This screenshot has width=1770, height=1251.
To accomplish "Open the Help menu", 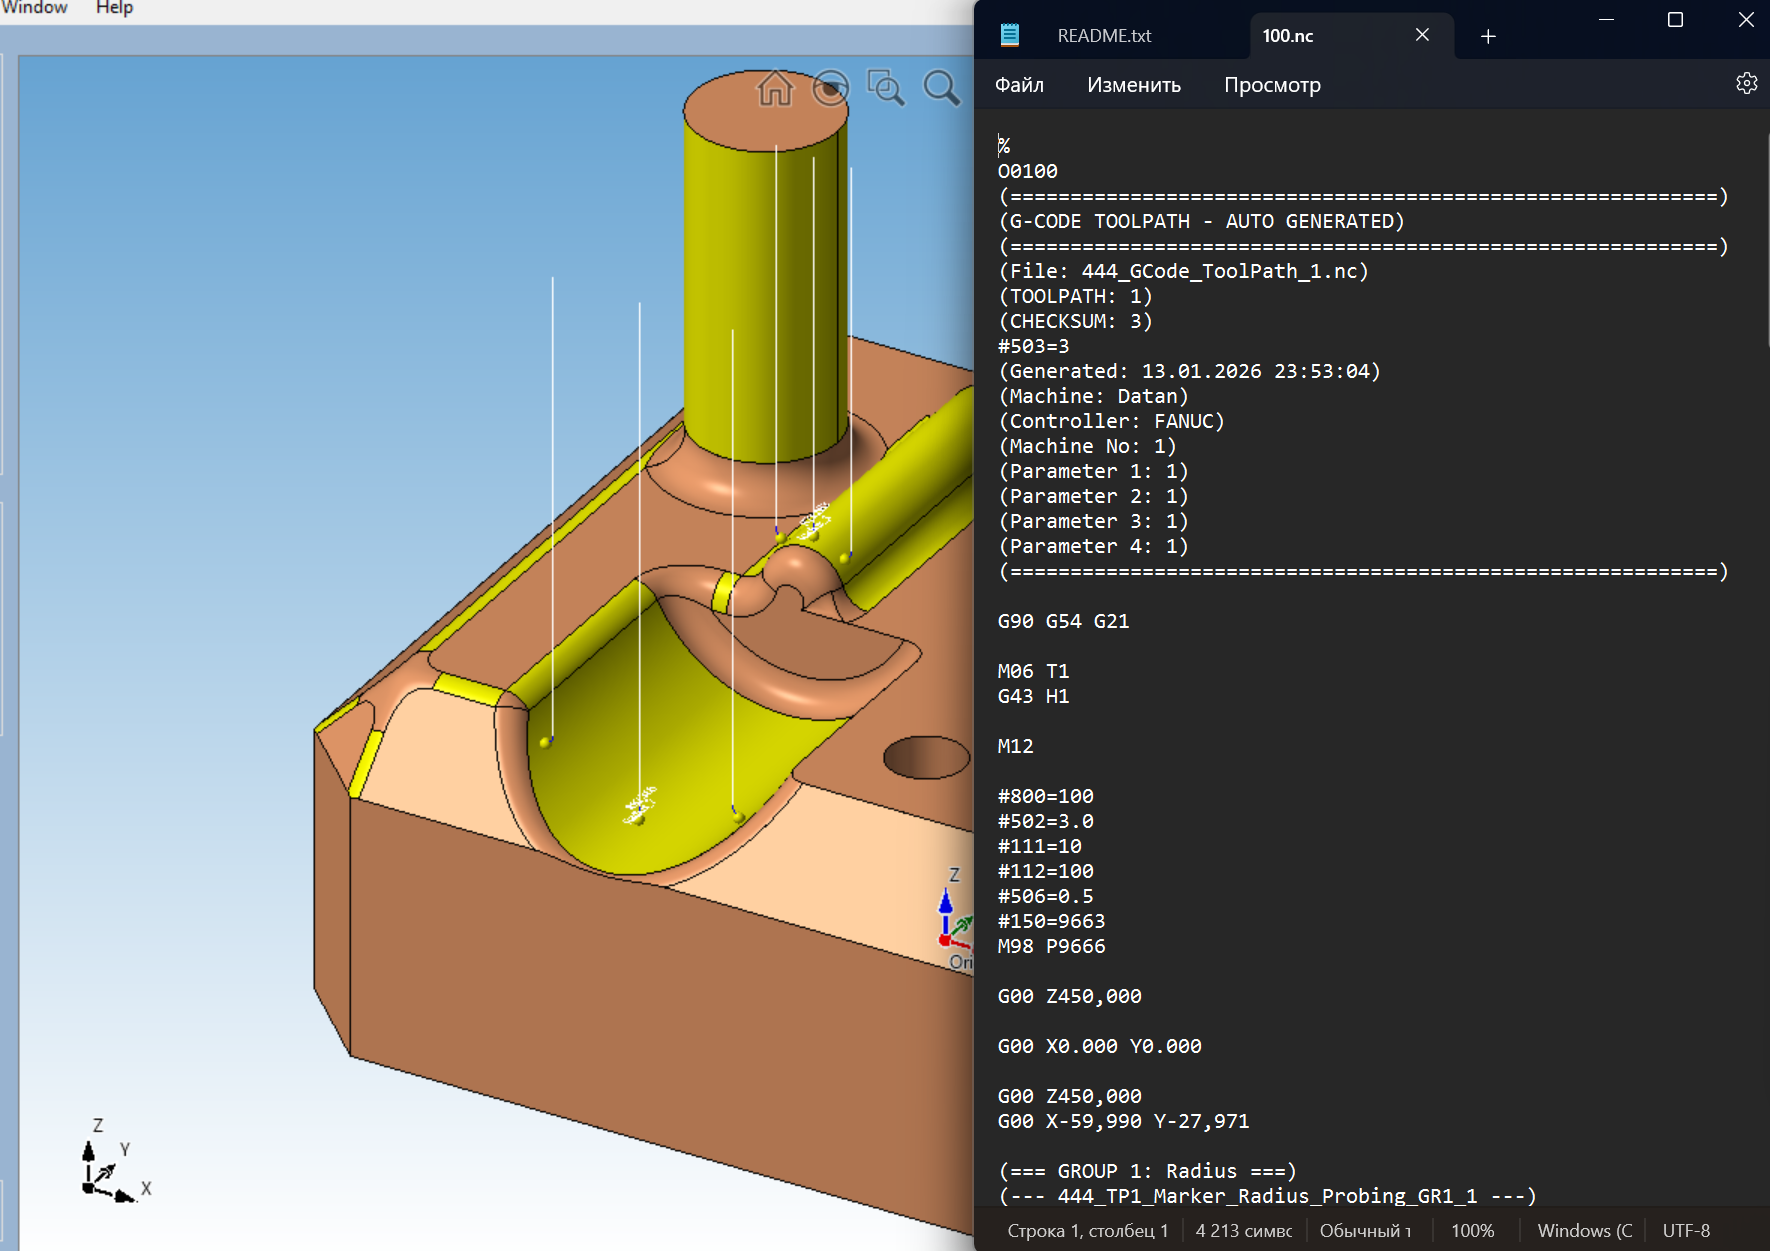I will (x=114, y=8).
